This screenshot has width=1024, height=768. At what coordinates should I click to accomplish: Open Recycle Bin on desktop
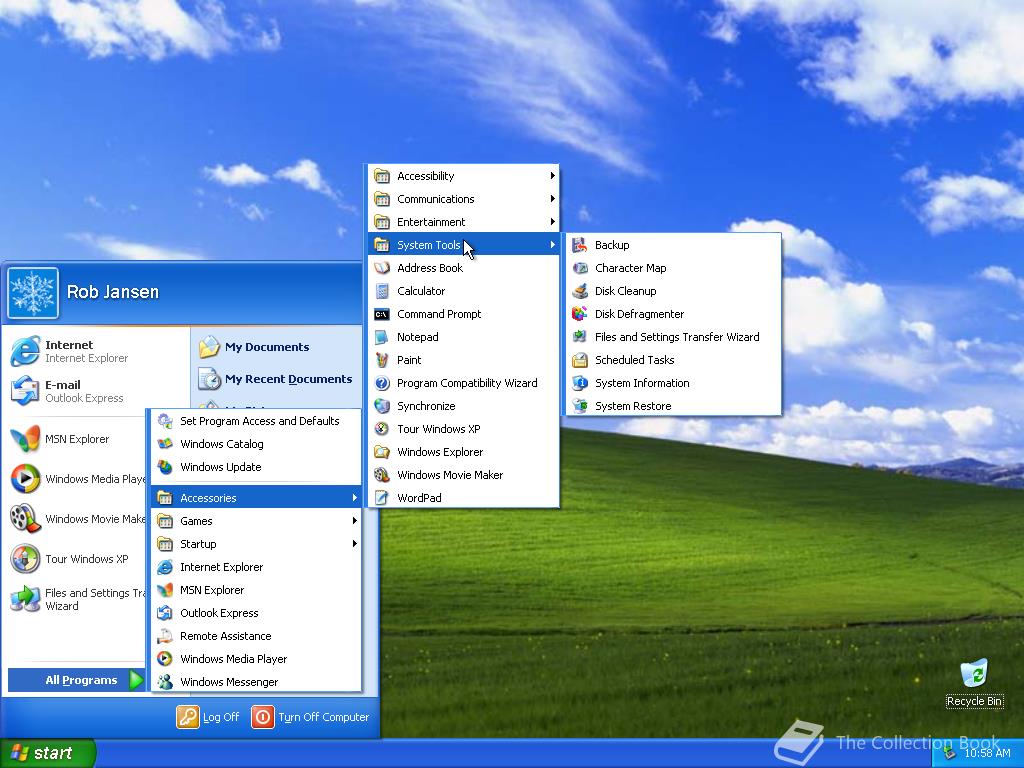click(x=974, y=682)
